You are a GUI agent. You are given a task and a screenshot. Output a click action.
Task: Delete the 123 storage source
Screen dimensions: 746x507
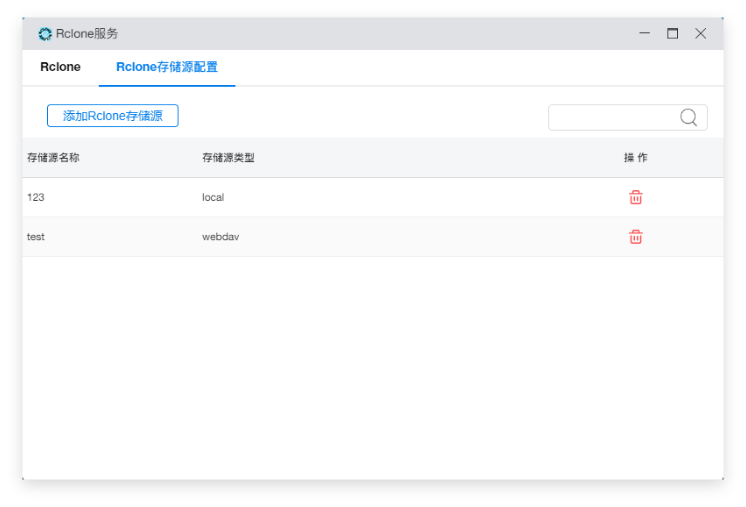(x=636, y=197)
